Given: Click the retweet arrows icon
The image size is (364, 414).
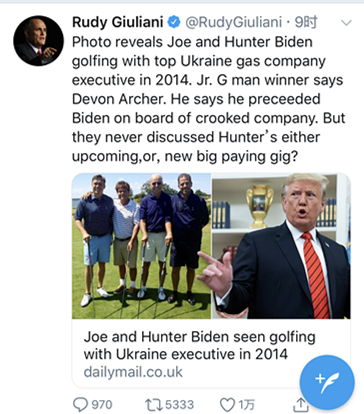Looking at the screenshot, I should [x=154, y=405].
